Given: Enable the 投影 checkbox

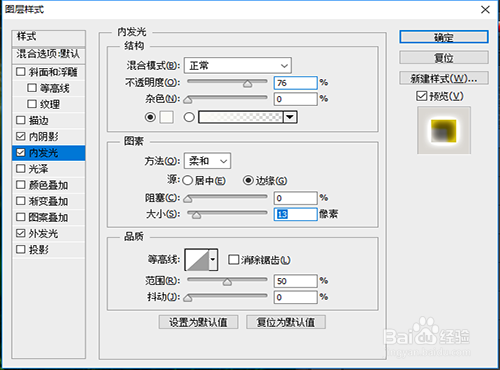Looking at the screenshot, I should tap(21, 249).
